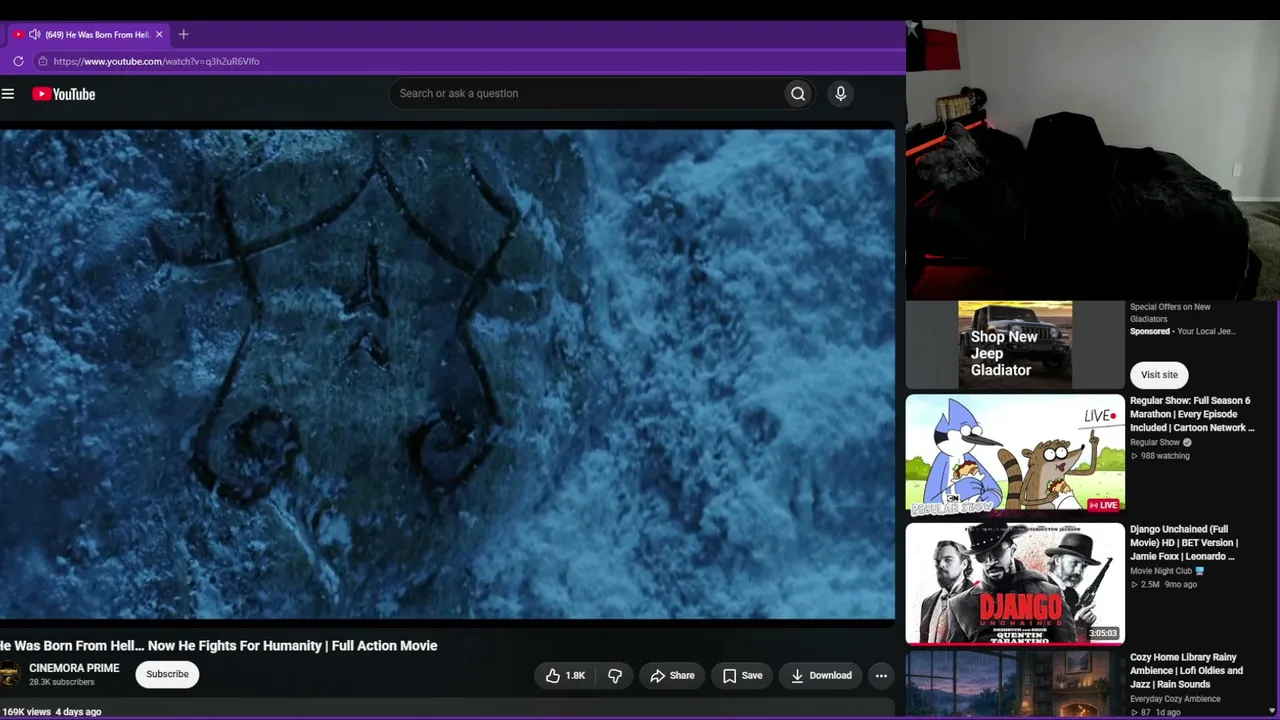1280x720 pixels.
Task: Select the youtube.com address bar URL
Action: point(156,61)
